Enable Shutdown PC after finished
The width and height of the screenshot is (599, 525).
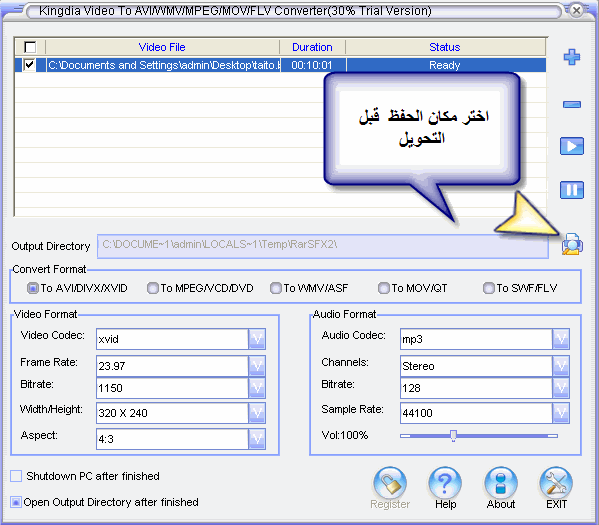click(16, 476)
